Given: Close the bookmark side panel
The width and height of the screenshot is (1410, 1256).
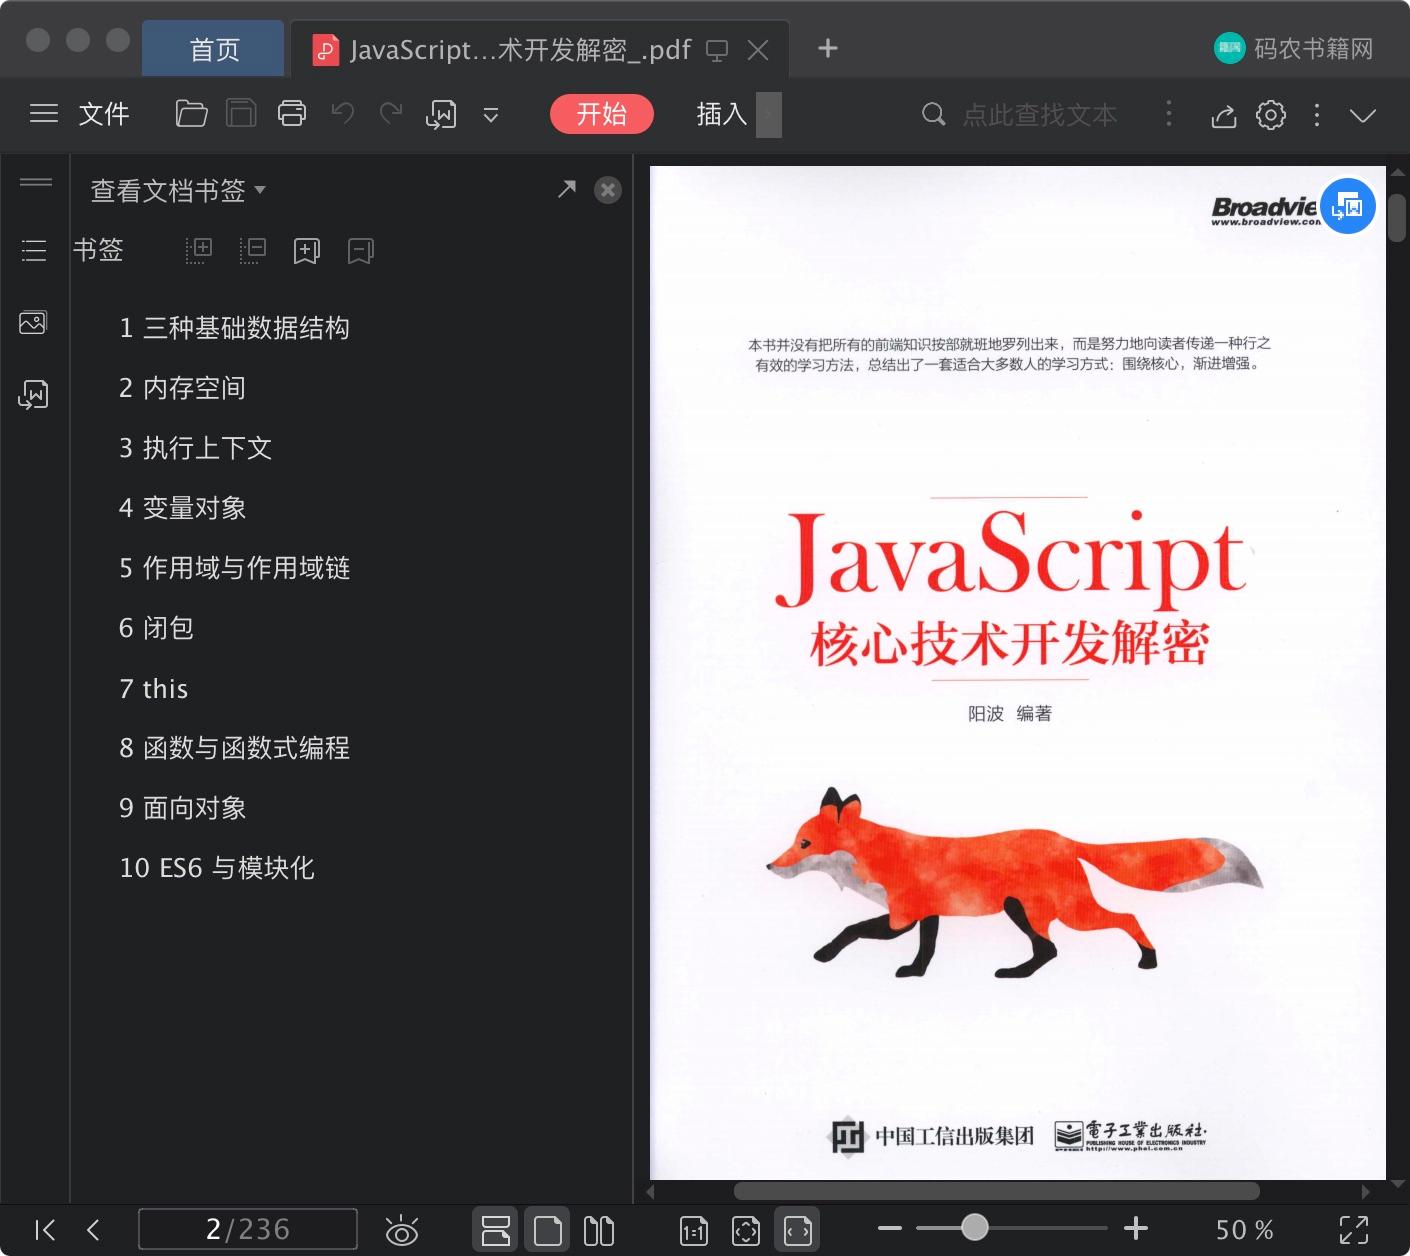Looking at the screenshot, I should point(608,190).
